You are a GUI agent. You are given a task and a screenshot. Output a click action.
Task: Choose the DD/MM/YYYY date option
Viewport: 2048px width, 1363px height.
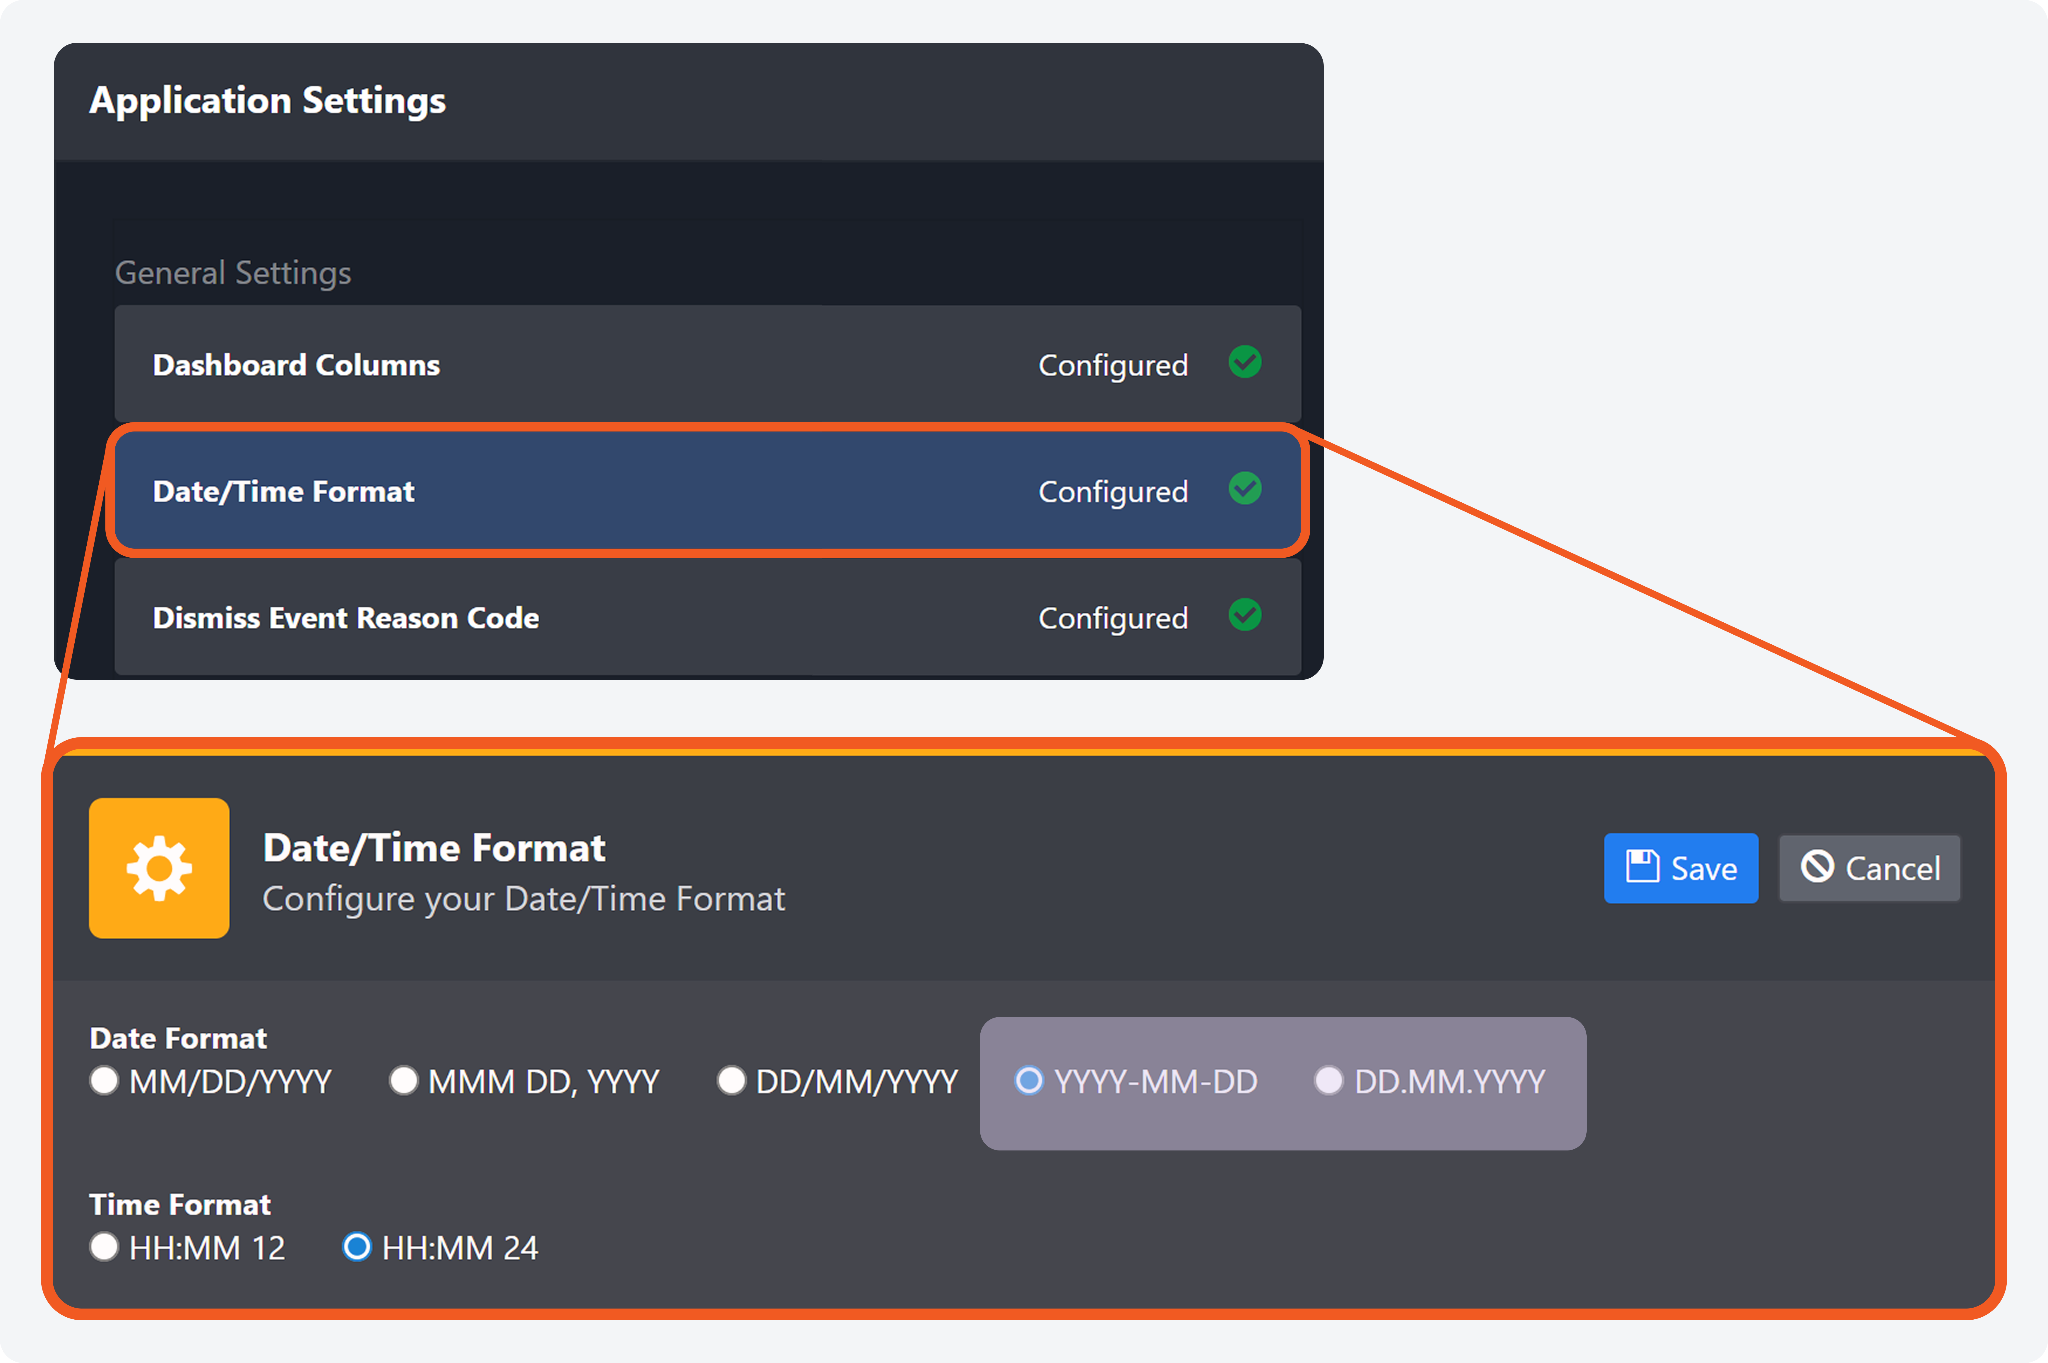(x=731, y=1081)
